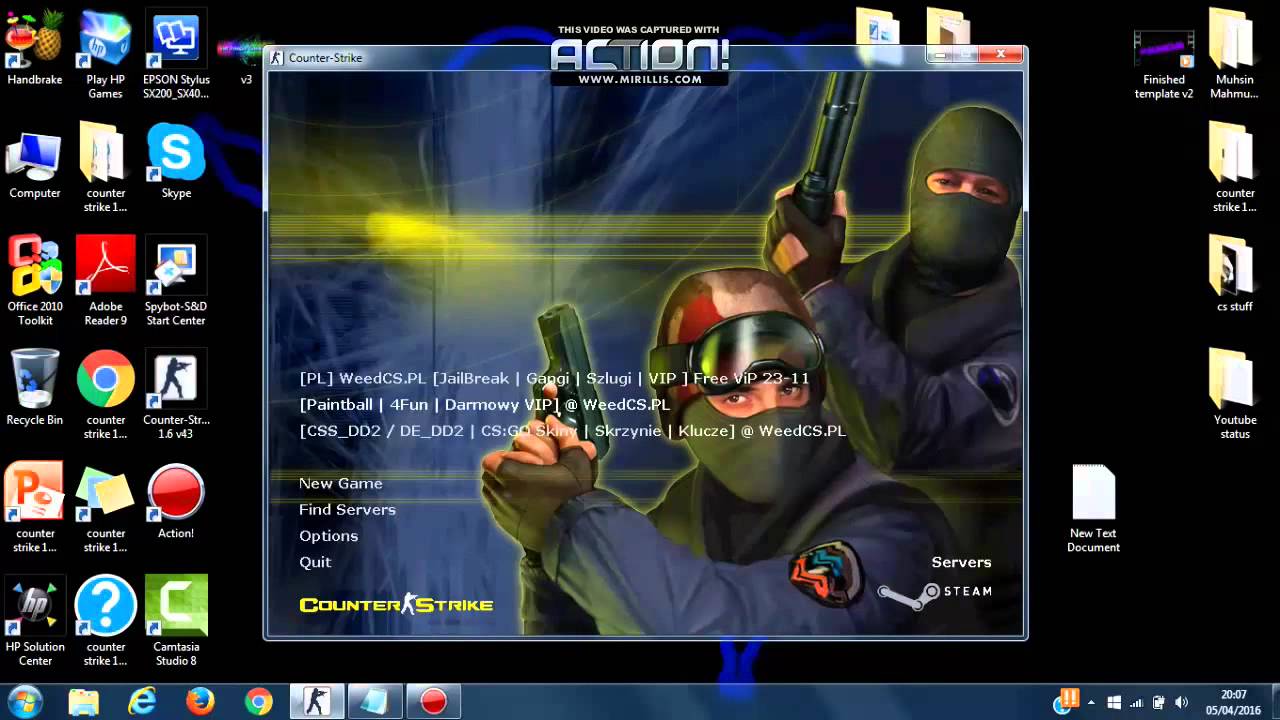Viewport: 1280px width, 720px height.
Task: Launch Google Chrome from the taskbar
Action: (x=258, y=702)
